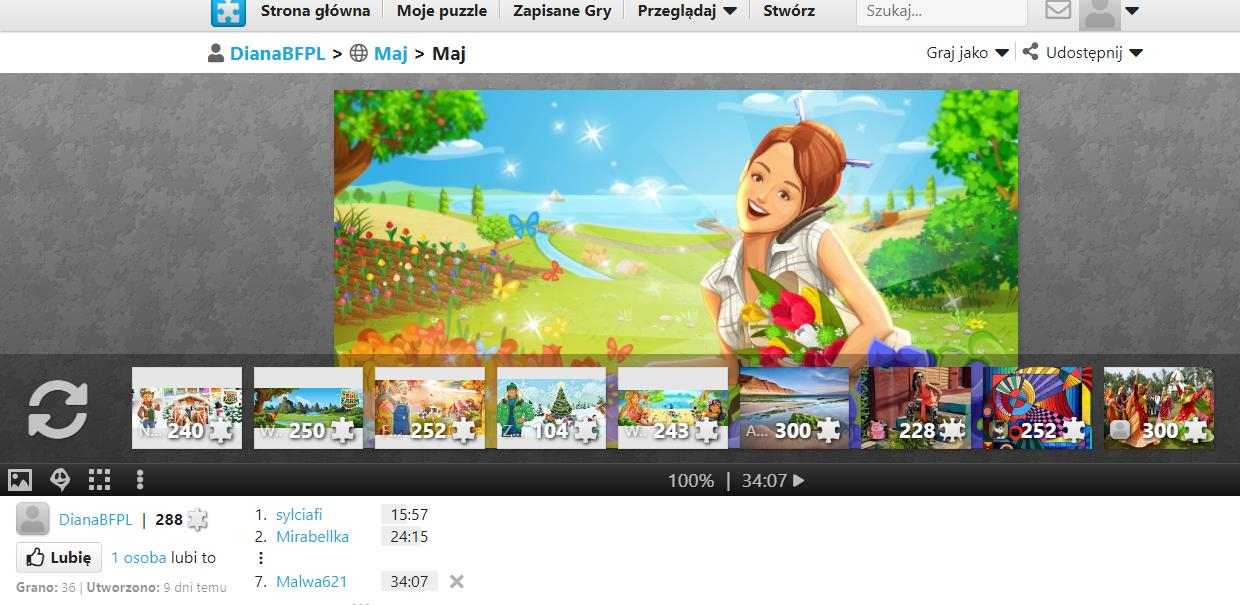Open Mirabellka leaderboard profile
Screen dimensions: 1240x605
(x=312, y=537)
